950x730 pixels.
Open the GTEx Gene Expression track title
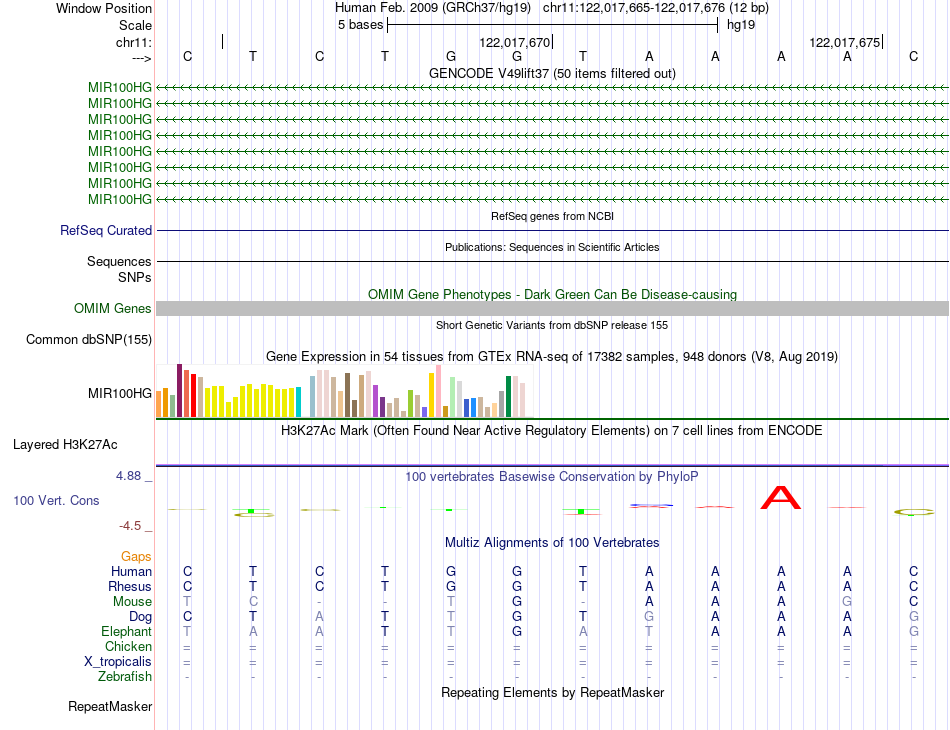[552, 356]
